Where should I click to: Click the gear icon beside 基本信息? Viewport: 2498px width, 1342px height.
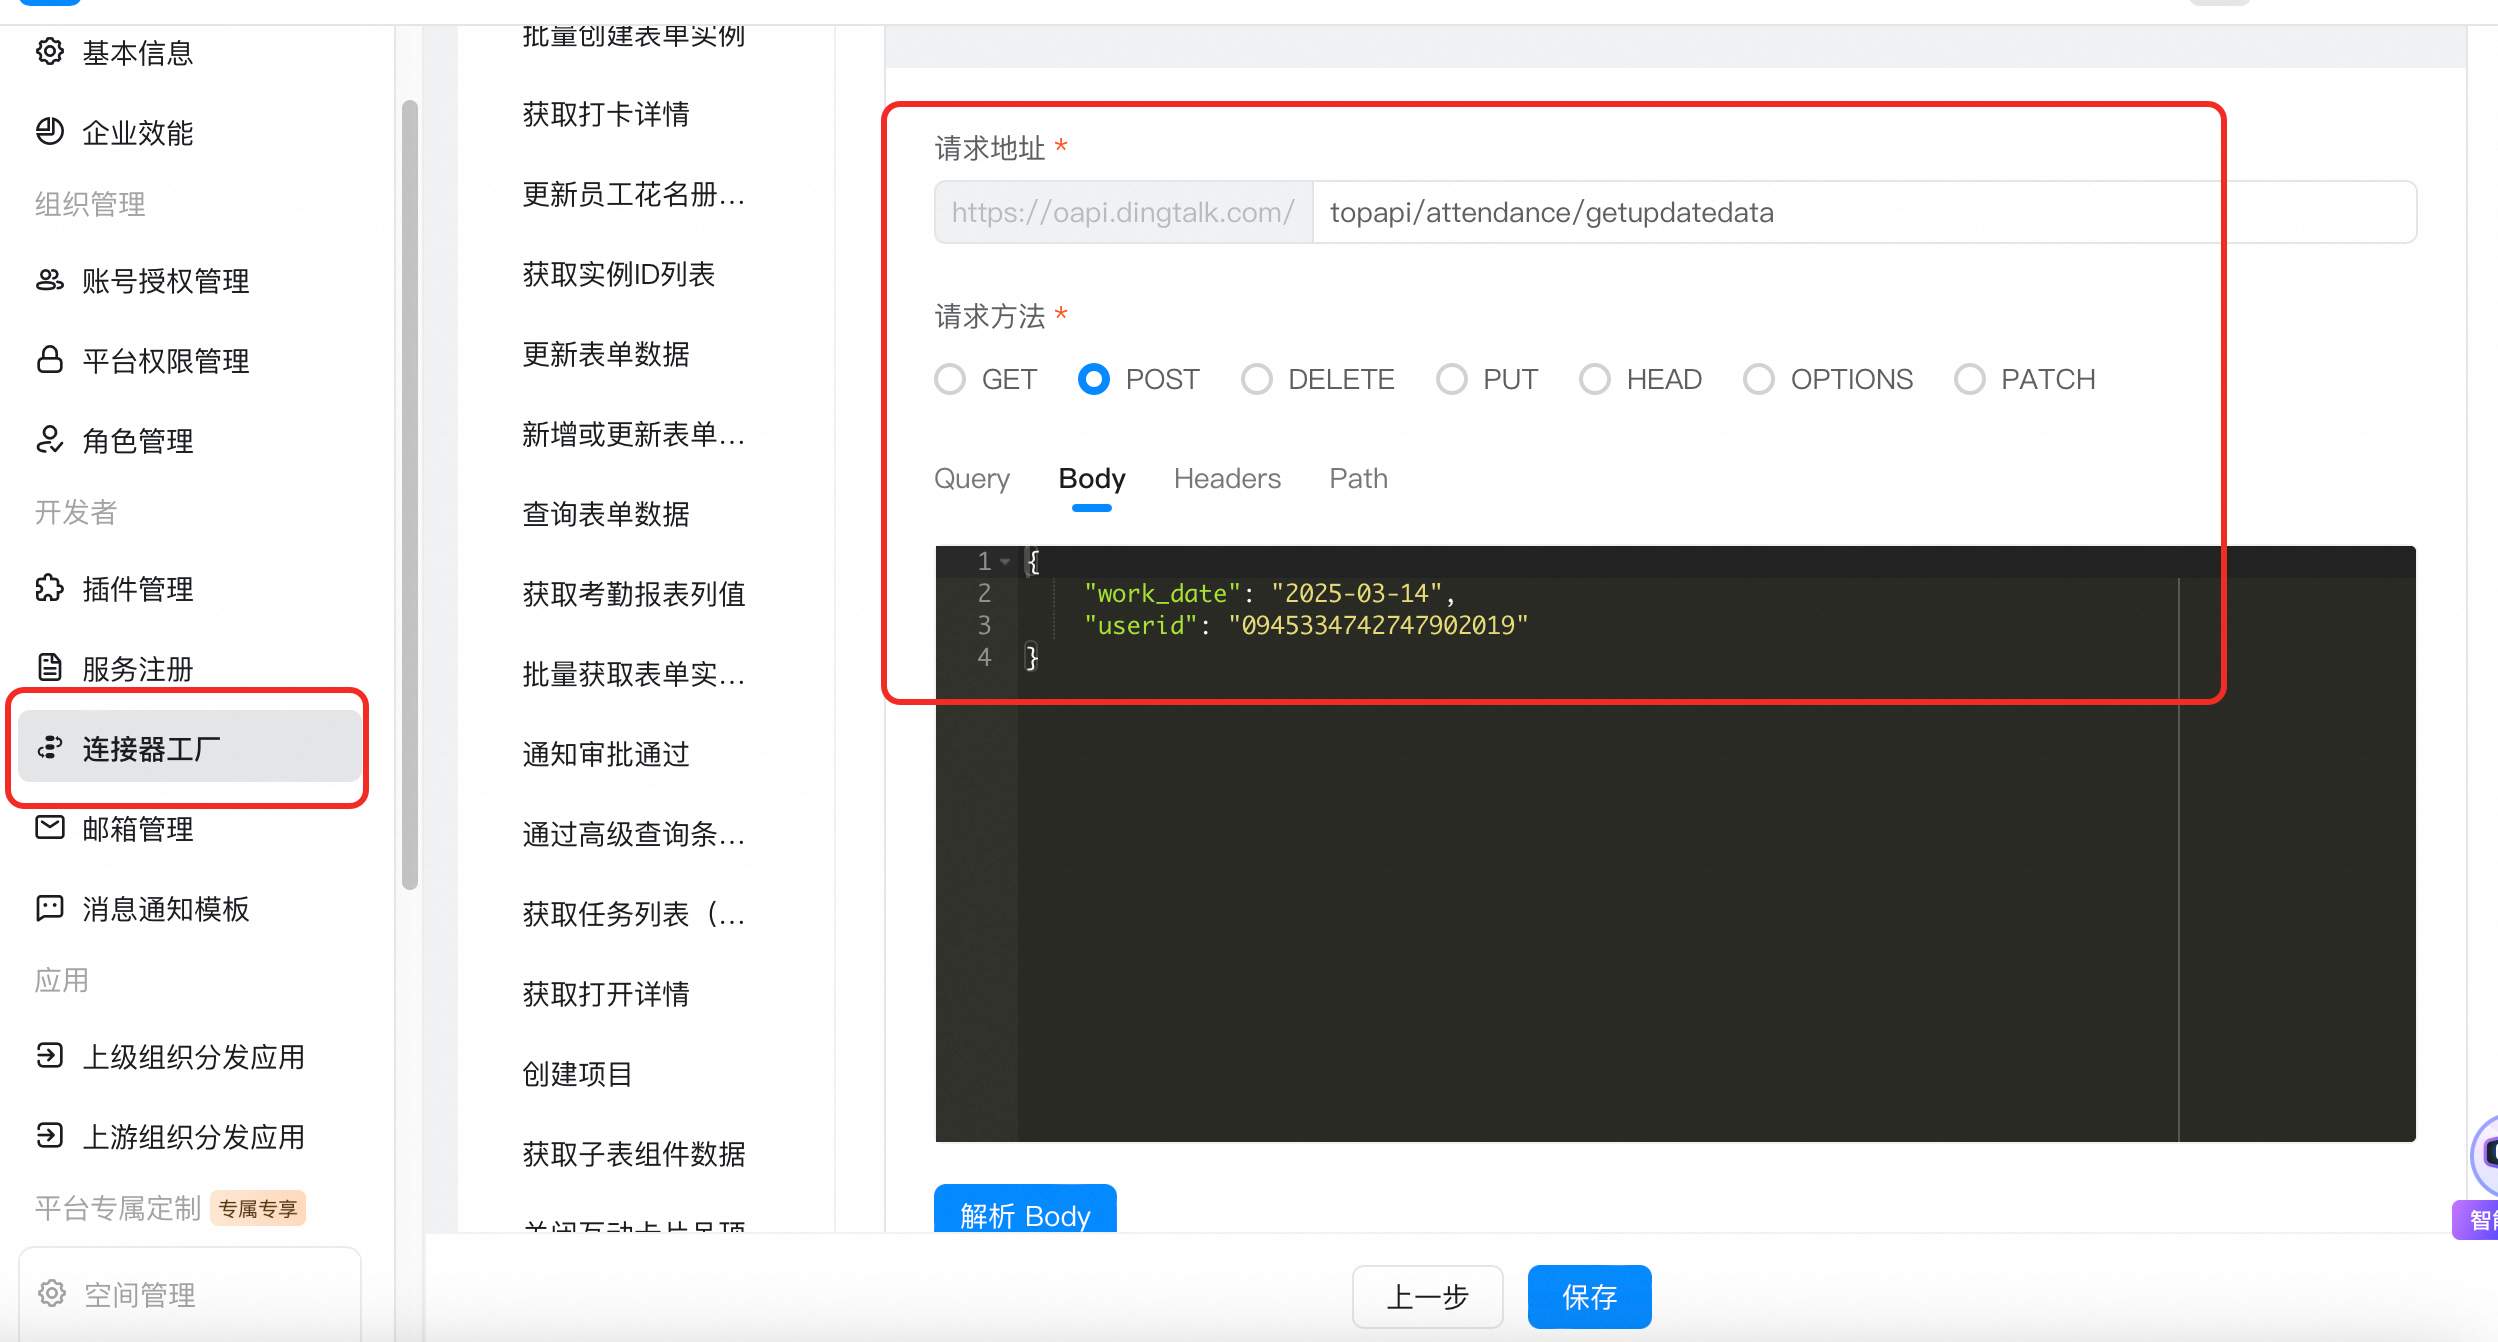50,51
